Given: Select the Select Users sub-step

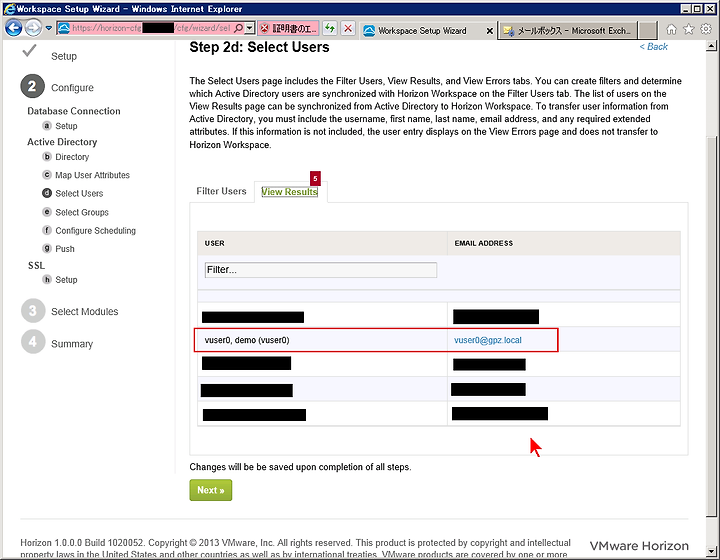Looking at the screenshot, I should (x=73, y=194).
